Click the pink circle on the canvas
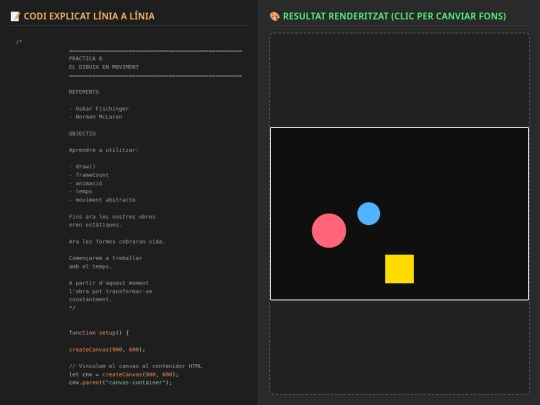Image resolution: width=540 pixels, height=405 pixels. tap(329, 230)
